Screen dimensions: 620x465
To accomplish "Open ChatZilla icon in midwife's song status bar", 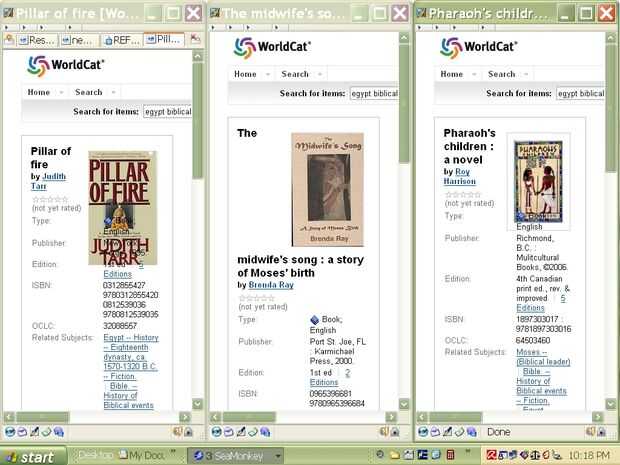I will [265, 432].
